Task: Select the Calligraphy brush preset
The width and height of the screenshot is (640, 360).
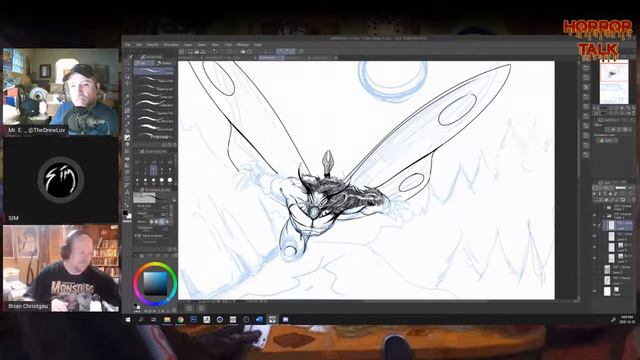Action: [154, 104]
